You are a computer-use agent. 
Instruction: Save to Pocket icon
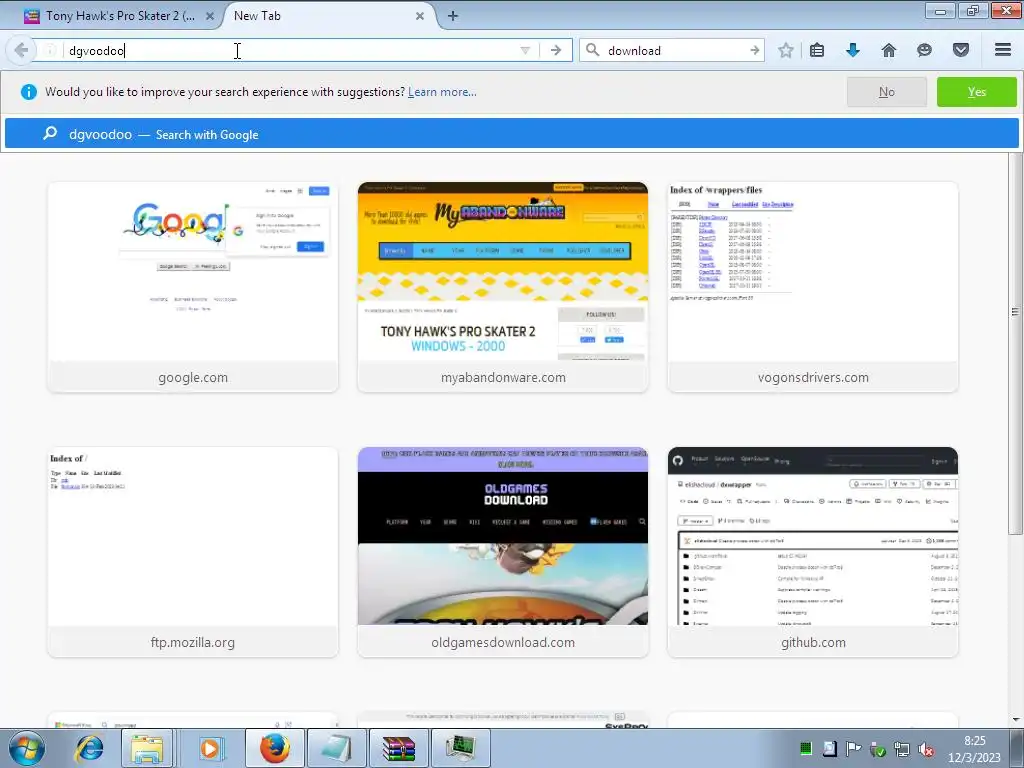(961, 50)
